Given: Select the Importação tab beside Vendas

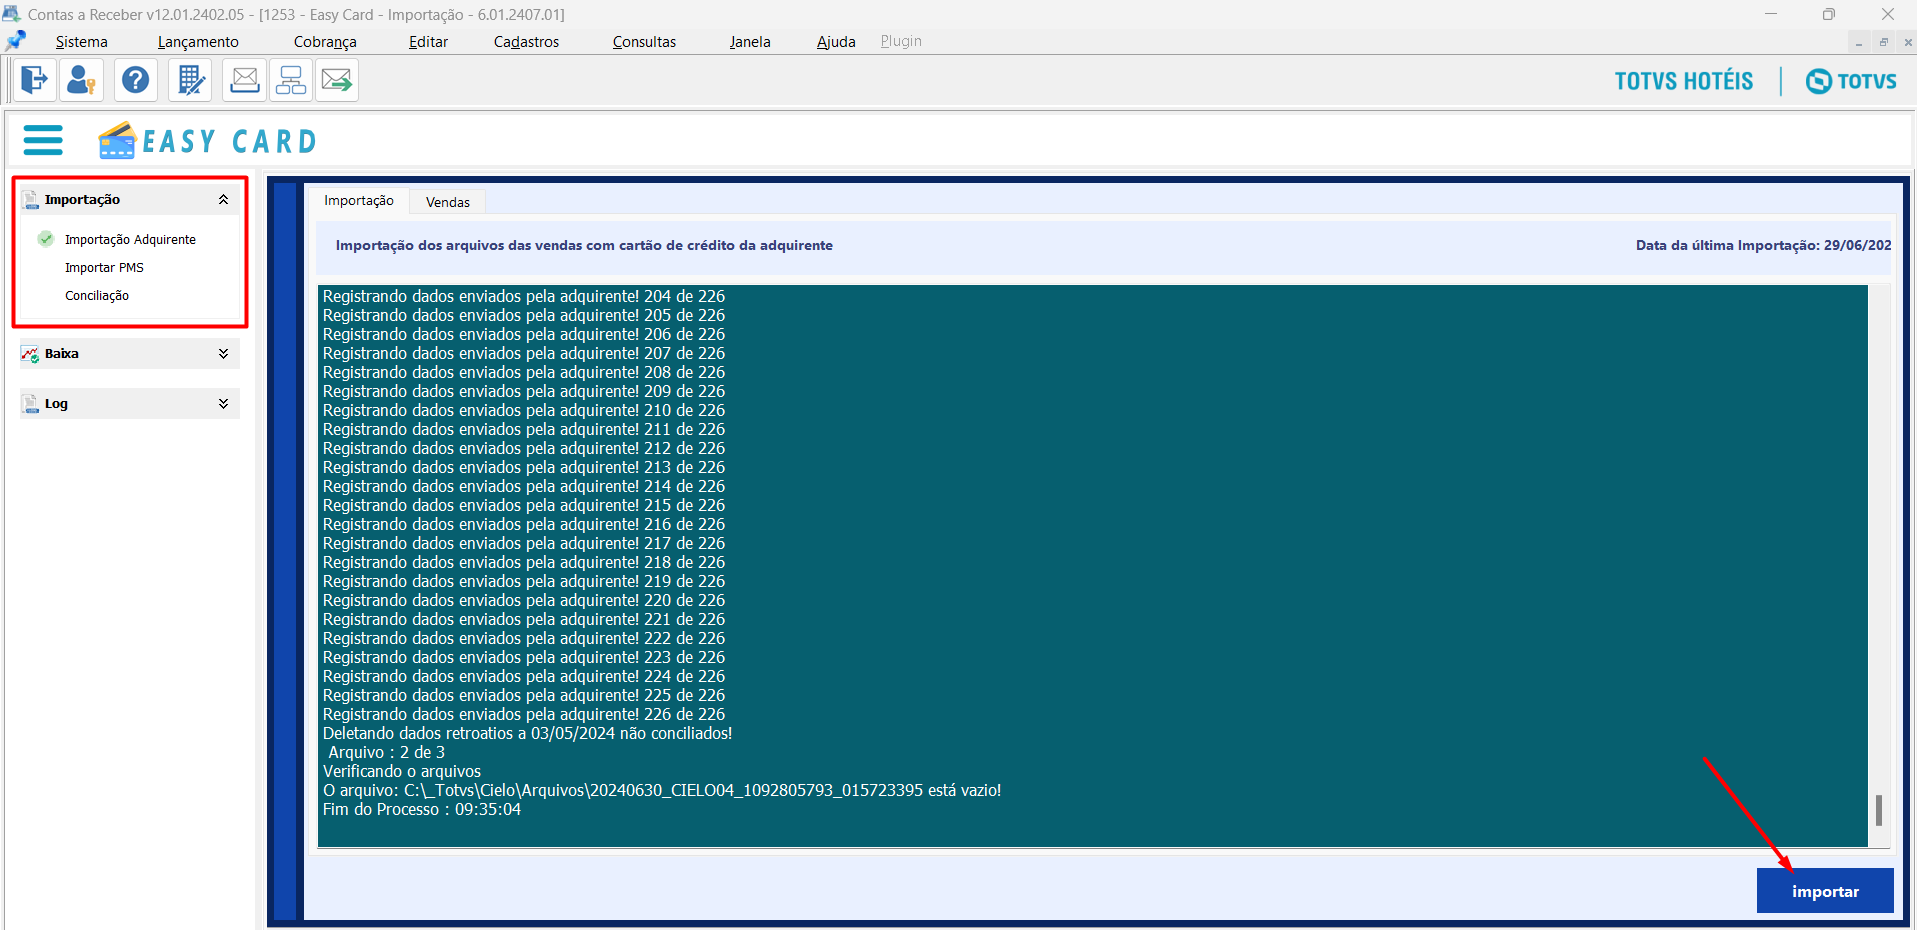Looking at the screenshot, I should pyautogui.click(x=359, y=201).
